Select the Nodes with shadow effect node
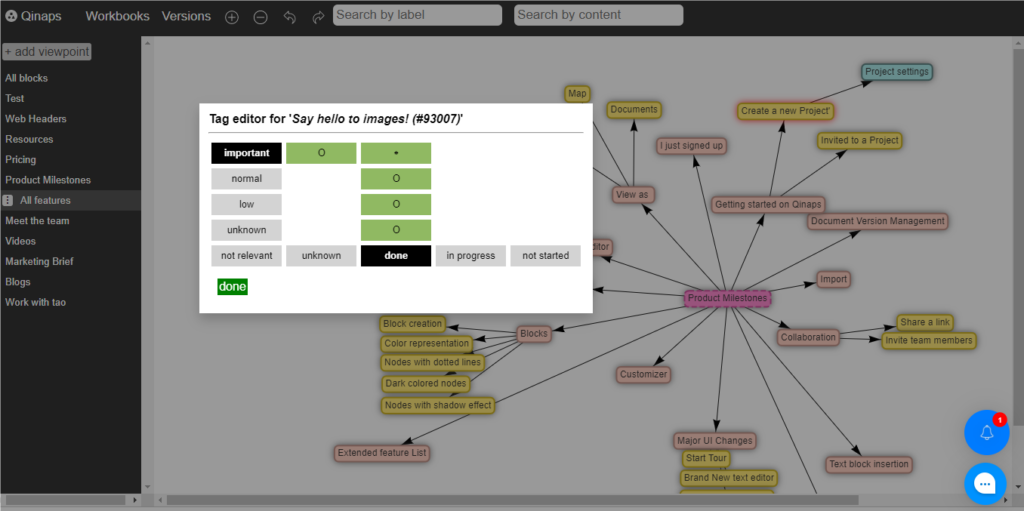Screen dimensions: 1024x511 click(x=438, y=405)
